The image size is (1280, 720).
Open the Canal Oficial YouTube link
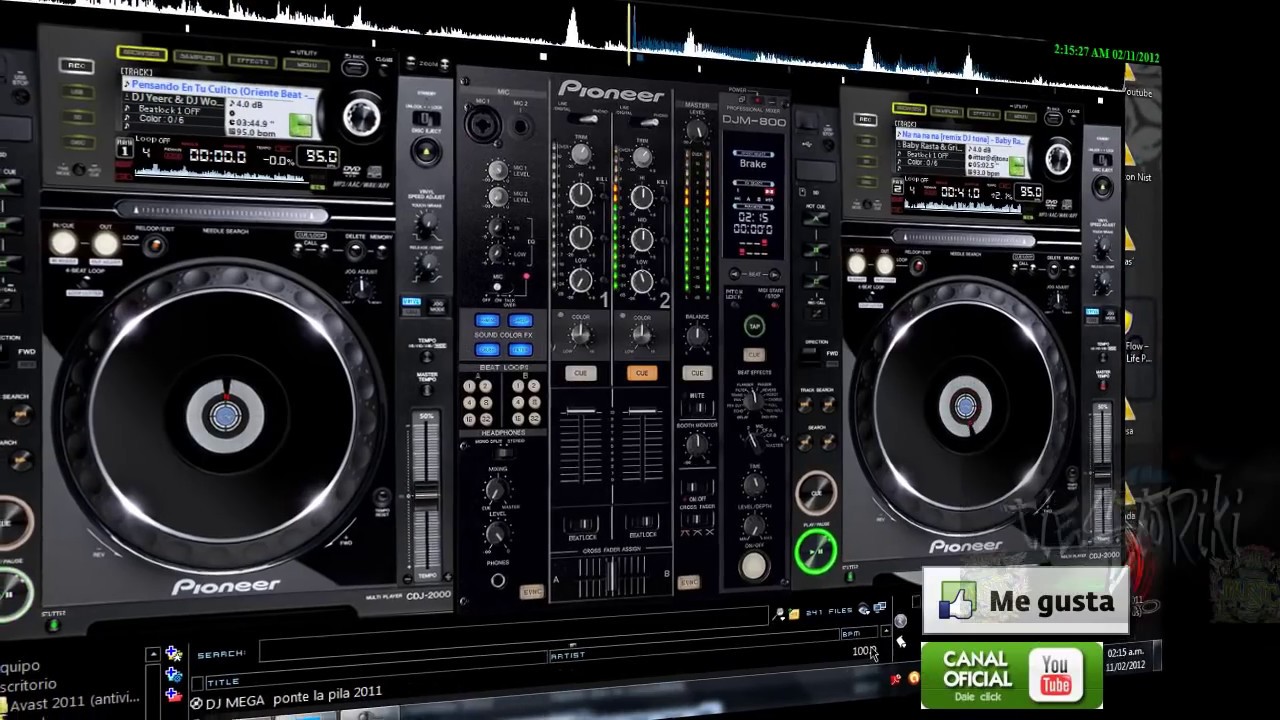[x=1012, y=675]
